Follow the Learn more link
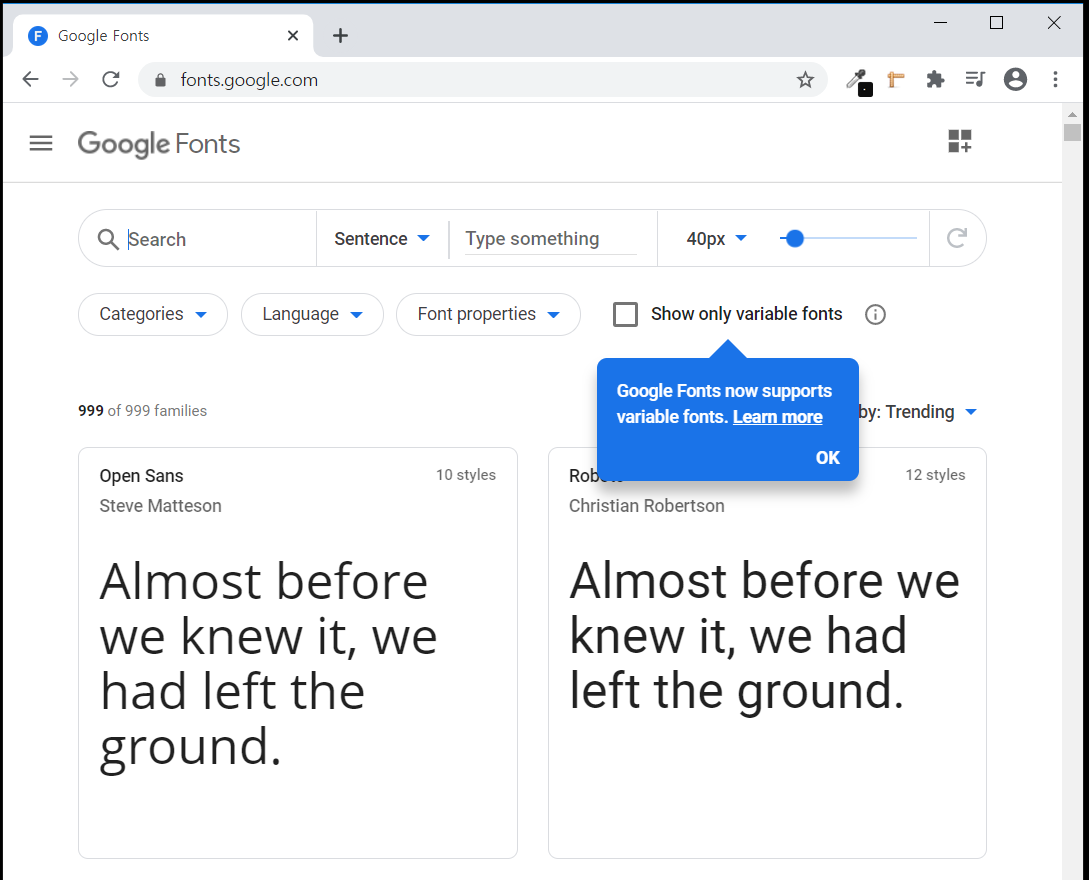 (777, 417)
